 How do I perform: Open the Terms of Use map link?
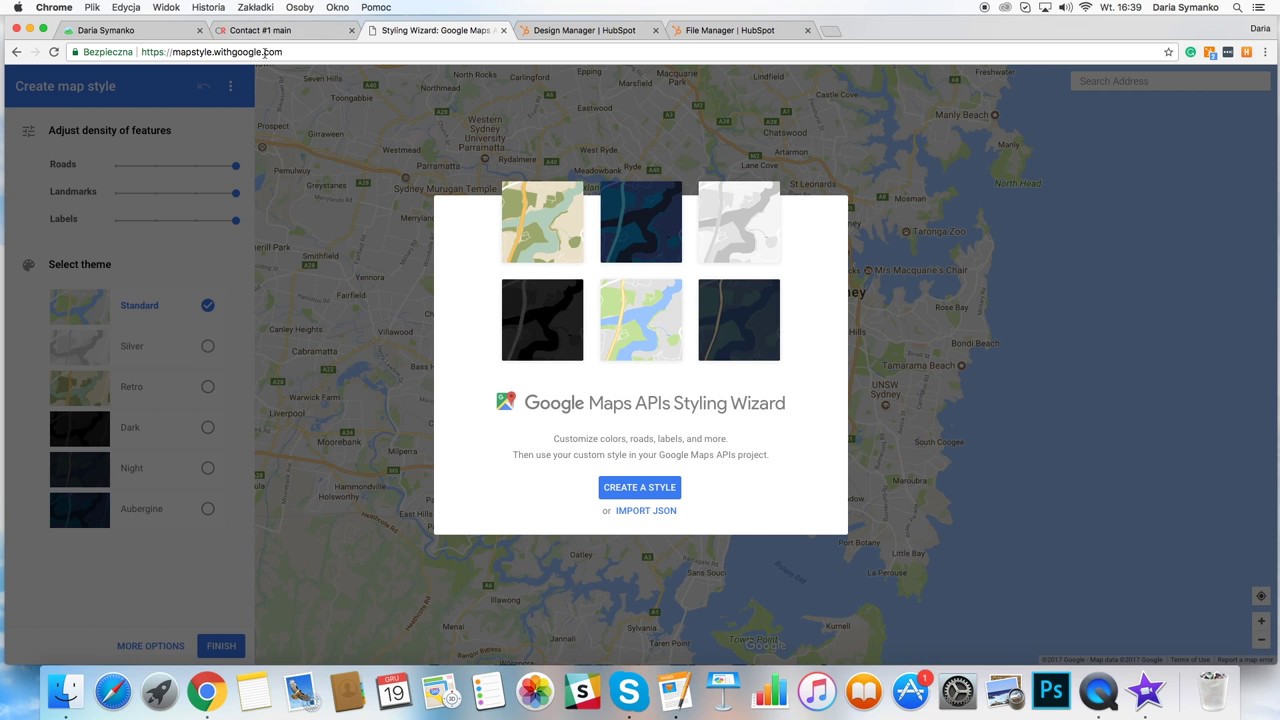click(1189, 660)
